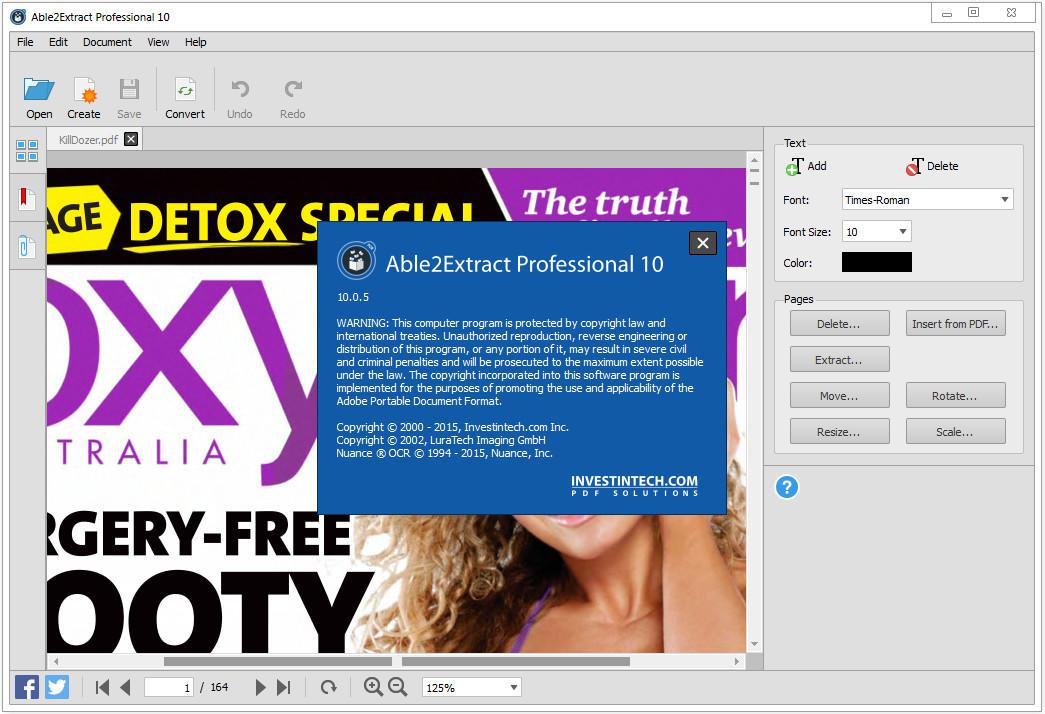Image resolution: width=1045 pixels, height=714 pixels.
Task: Rotate the view with the circular arrow
Action: [329, 687]
